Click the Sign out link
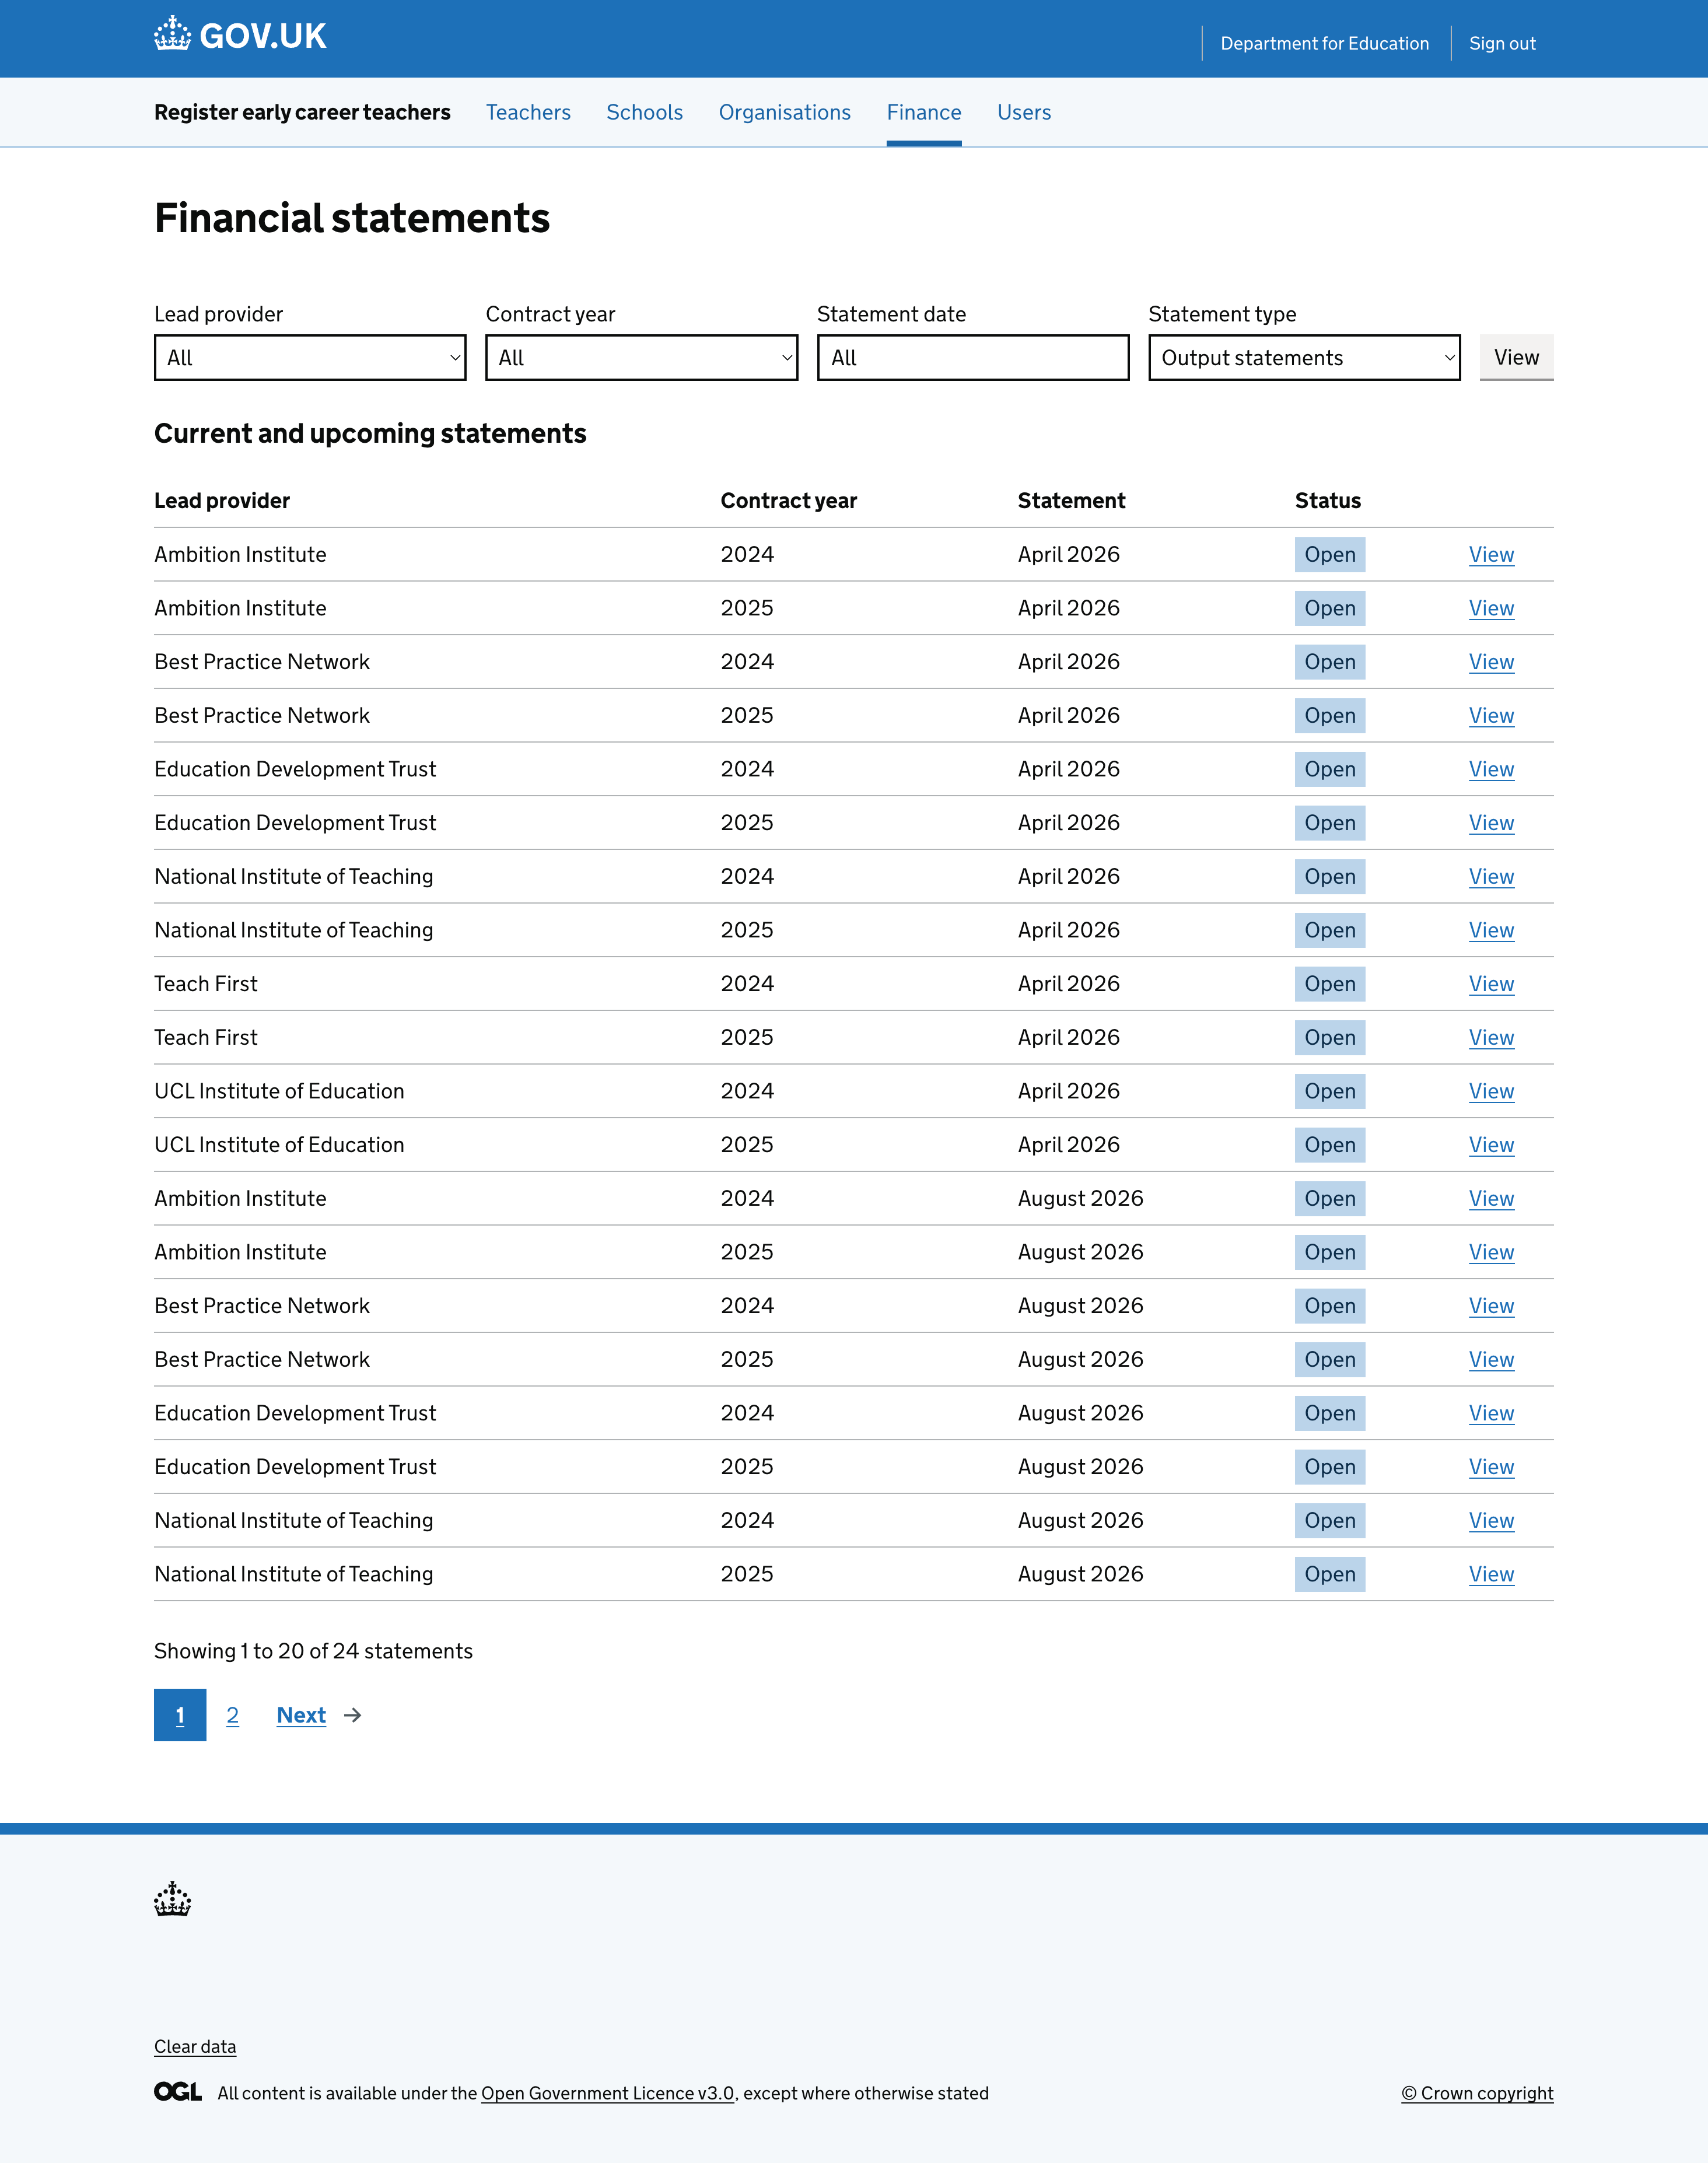Image resolution: width=1708 pixels, height=2163 pixels. coord(1502,43)
